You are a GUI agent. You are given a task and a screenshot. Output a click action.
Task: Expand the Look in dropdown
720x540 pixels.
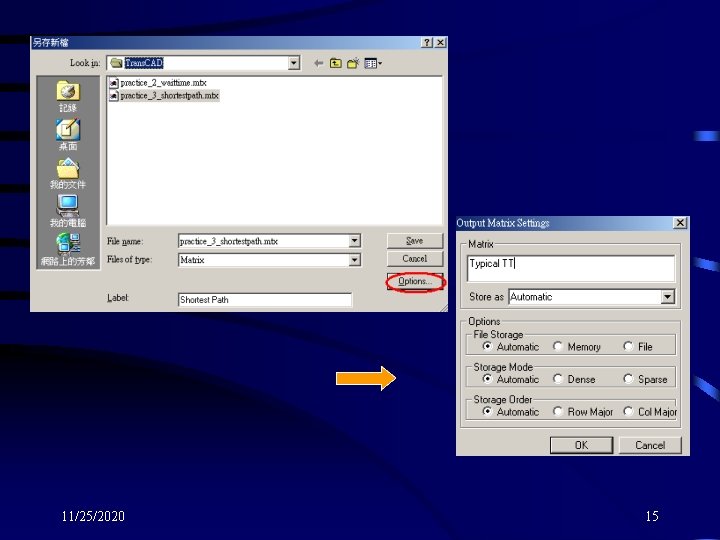[294, 63]
